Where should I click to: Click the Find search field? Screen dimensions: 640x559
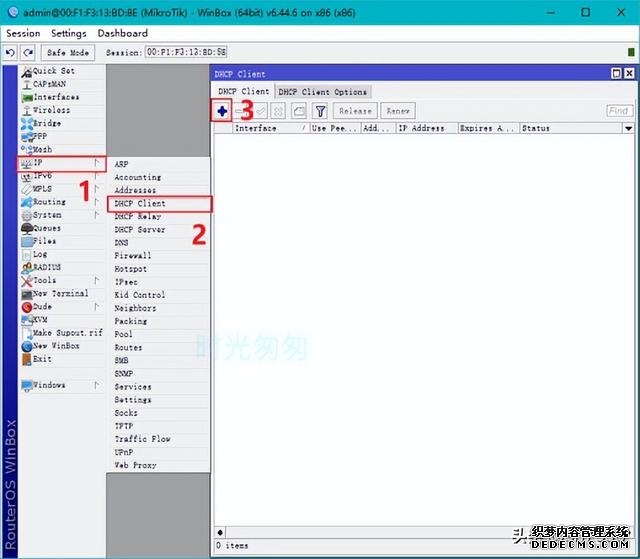(620, 111)
